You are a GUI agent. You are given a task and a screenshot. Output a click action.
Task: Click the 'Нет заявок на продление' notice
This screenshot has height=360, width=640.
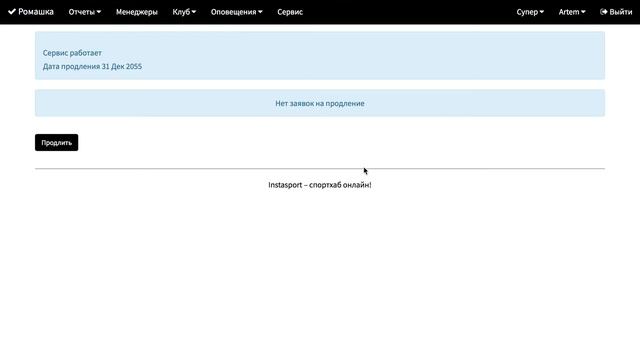click(320, 103)
